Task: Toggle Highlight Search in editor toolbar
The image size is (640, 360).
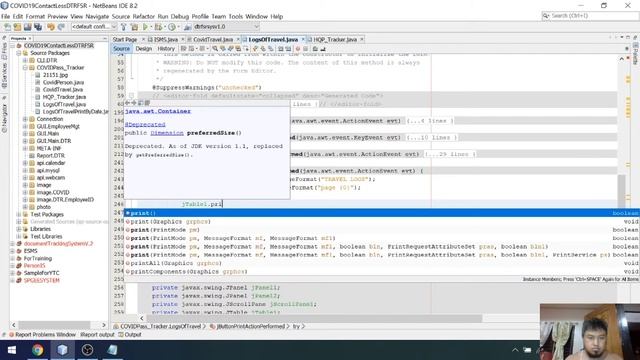Action: (x=238, y=49)
